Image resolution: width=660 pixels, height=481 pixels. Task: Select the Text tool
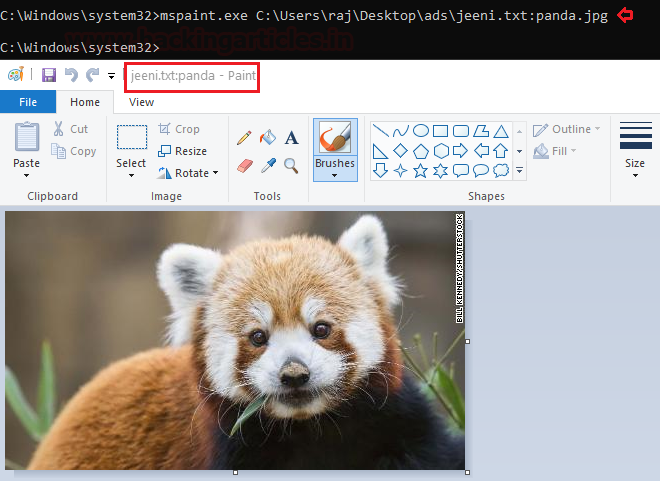pyautogui.click(x=291, y=138)
